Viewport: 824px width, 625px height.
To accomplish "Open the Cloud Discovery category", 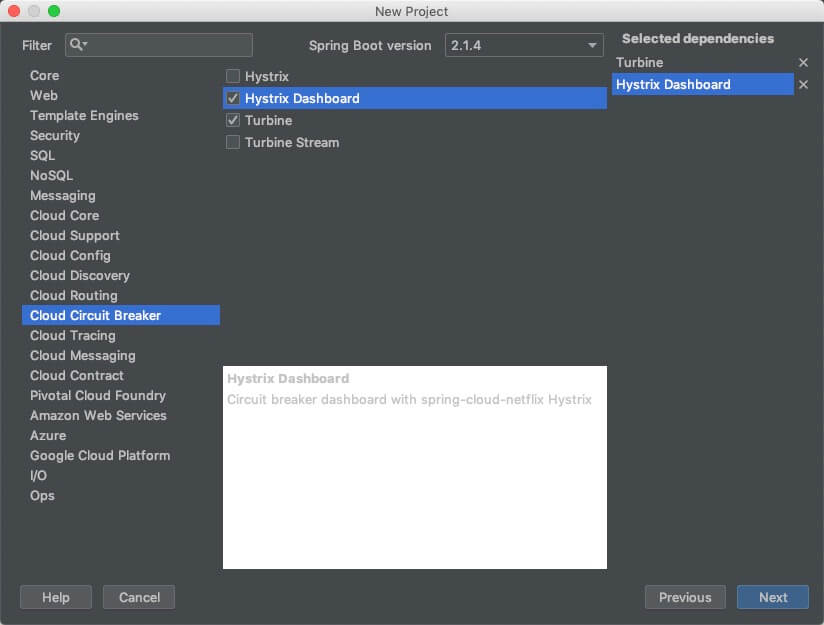I will [121, 275].
